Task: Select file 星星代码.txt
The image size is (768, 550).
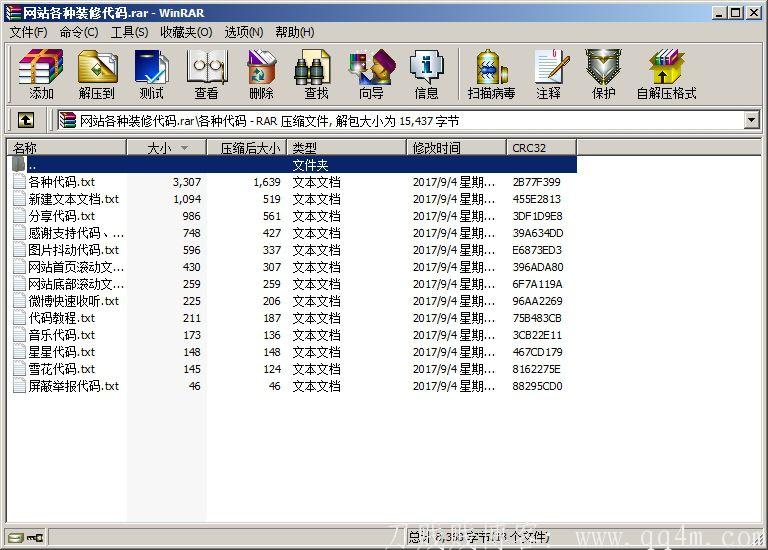Action: point(62,352)
